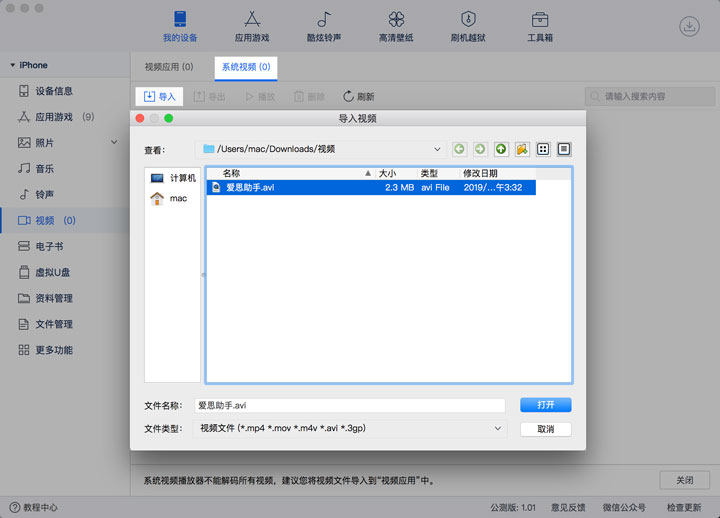Zoom the Import Video dialog window

point(169,118)
